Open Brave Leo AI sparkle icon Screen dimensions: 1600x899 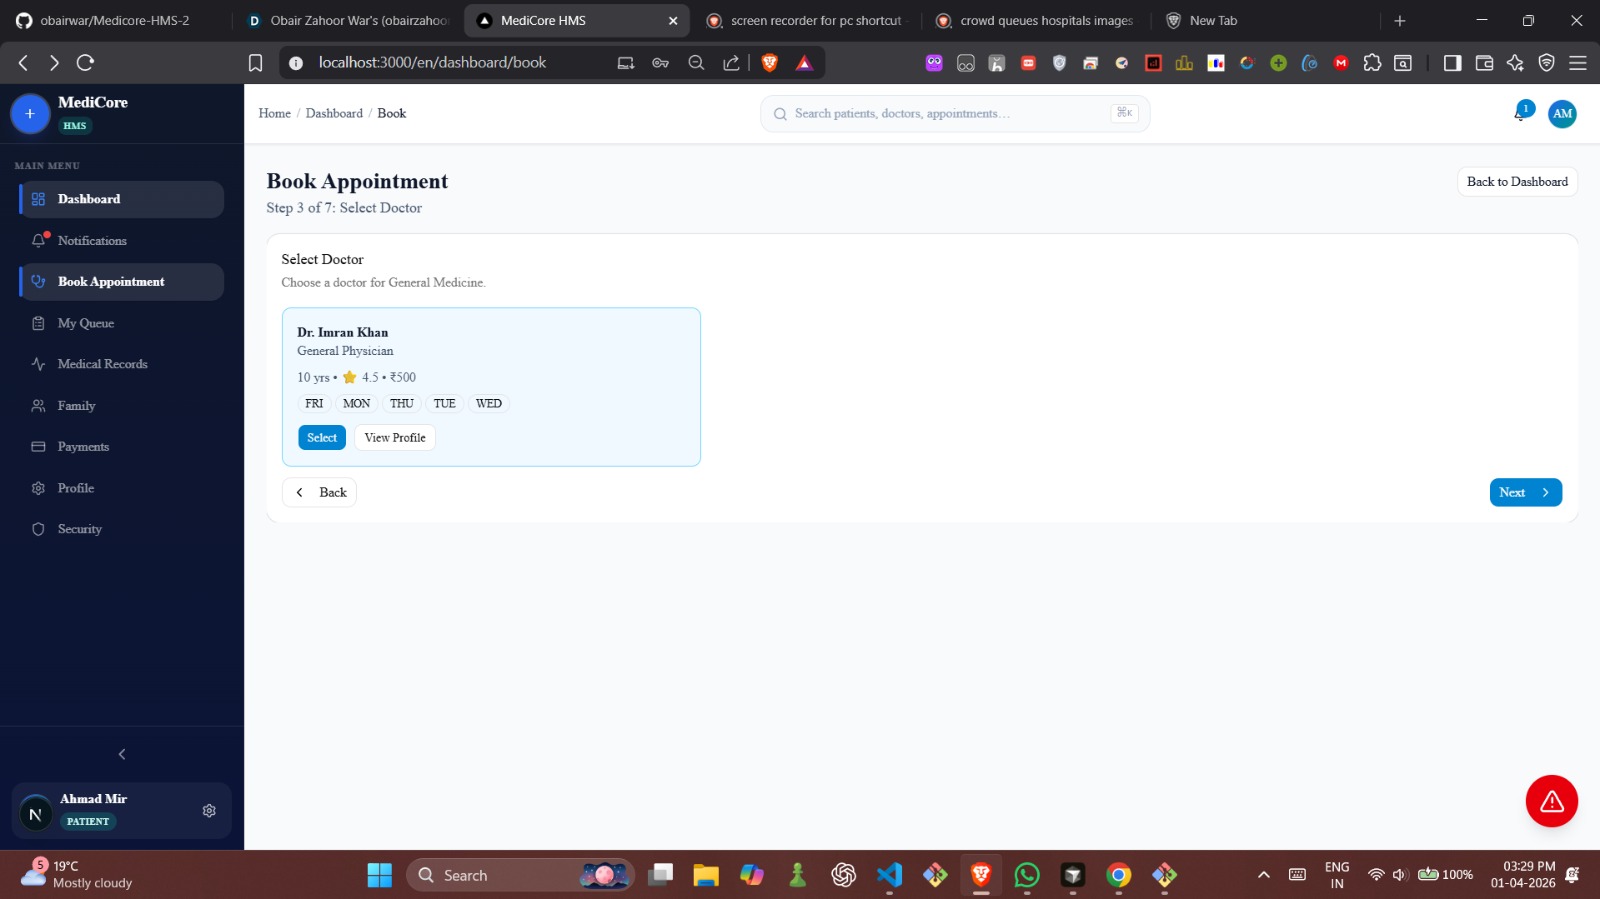pos(1515,63)
